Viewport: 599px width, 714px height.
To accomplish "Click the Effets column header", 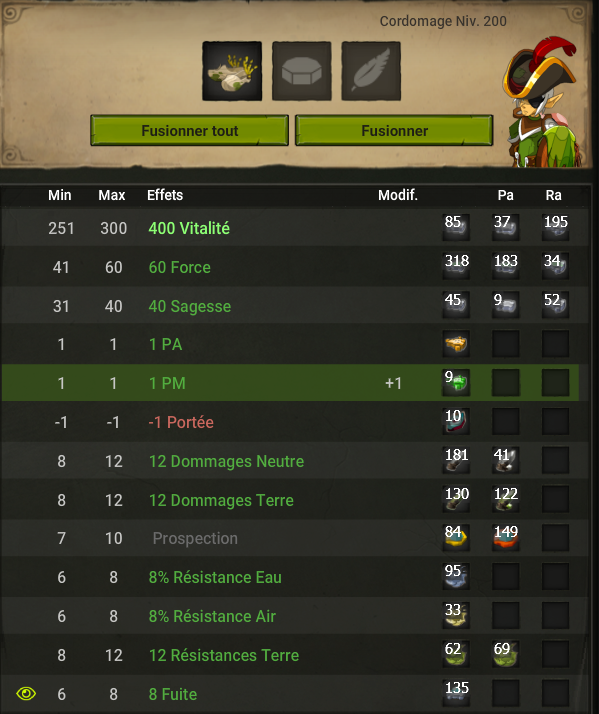I will (x=165, y=195).
